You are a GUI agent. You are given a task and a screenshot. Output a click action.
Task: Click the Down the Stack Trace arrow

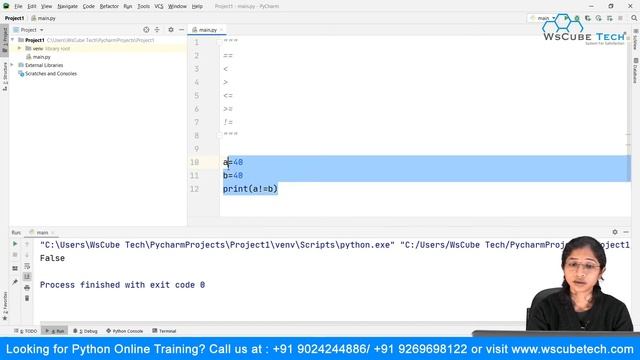point(27,255)
